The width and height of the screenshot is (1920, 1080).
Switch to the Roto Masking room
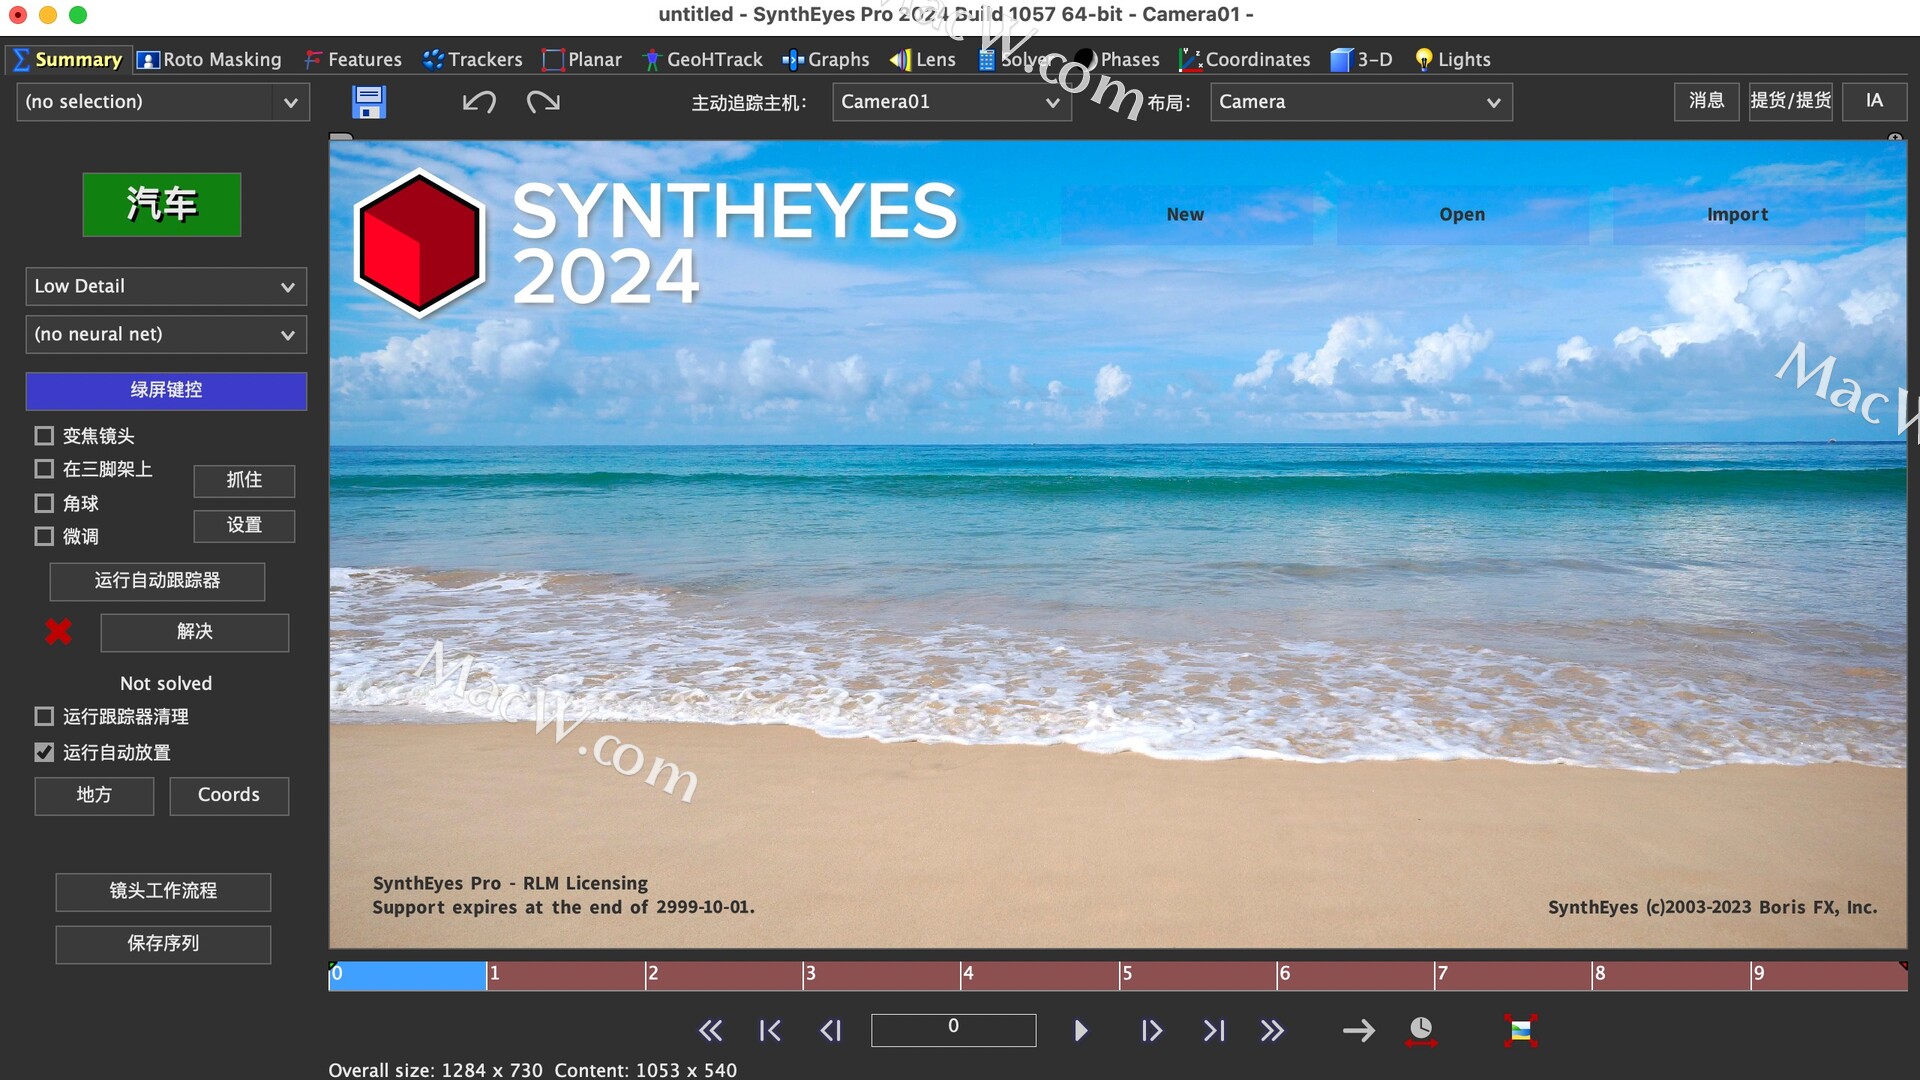pyautogui.click(x=209, y=60)
